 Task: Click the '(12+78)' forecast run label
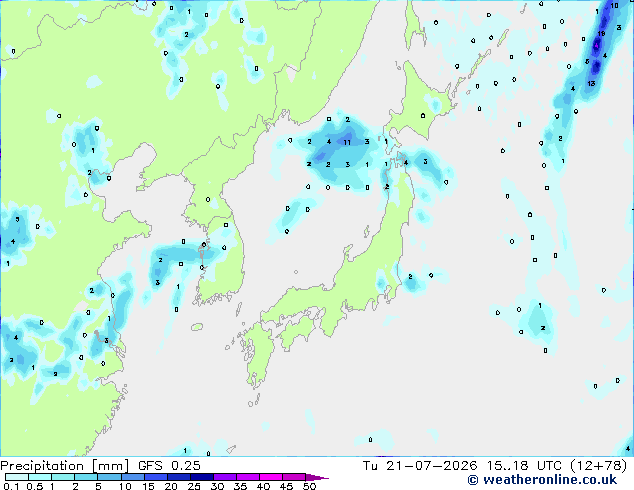click(x=598, y=466)
